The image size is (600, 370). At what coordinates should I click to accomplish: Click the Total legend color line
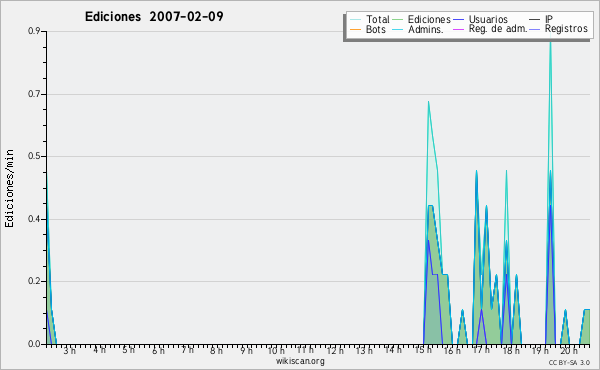[x=355, y=20]
